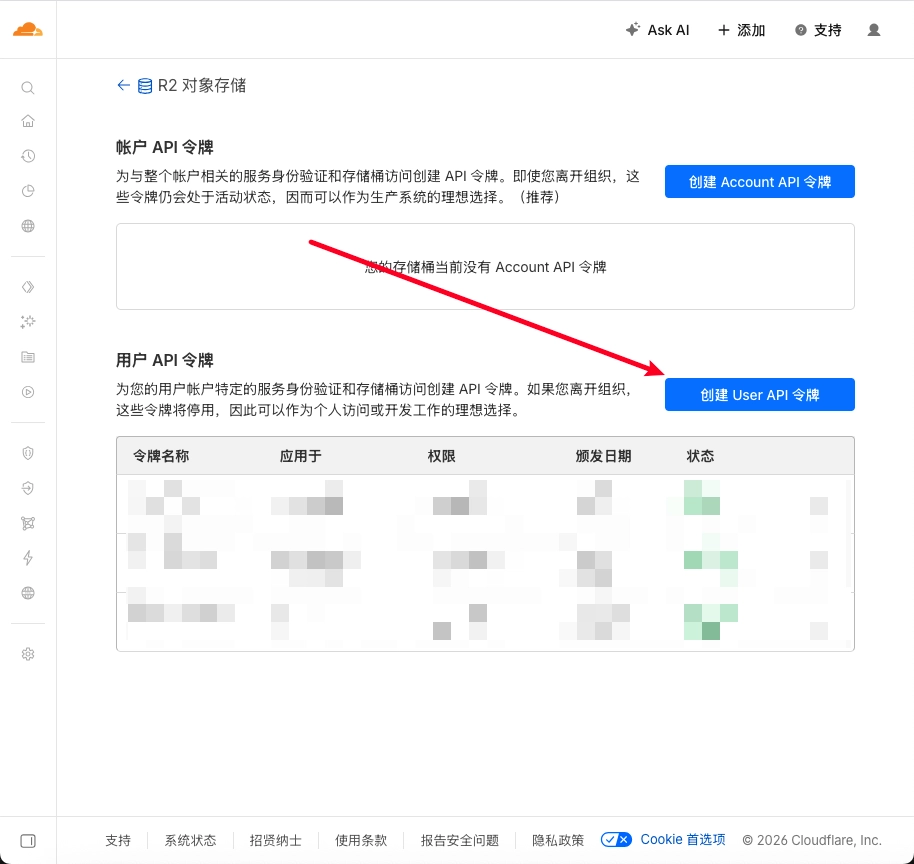This screenshot has width=914, height=864.
Task: Open the user profile icon menu
Action: coord(874,30)
